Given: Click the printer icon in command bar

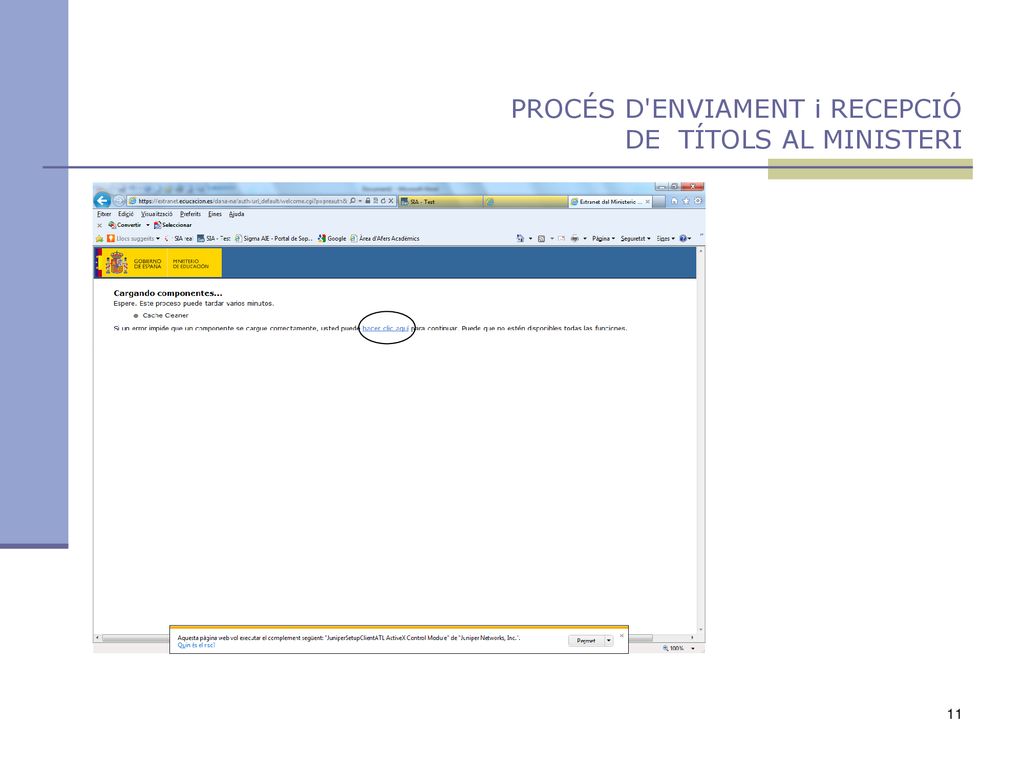Looking at the screenshot, I should [575, 238].
